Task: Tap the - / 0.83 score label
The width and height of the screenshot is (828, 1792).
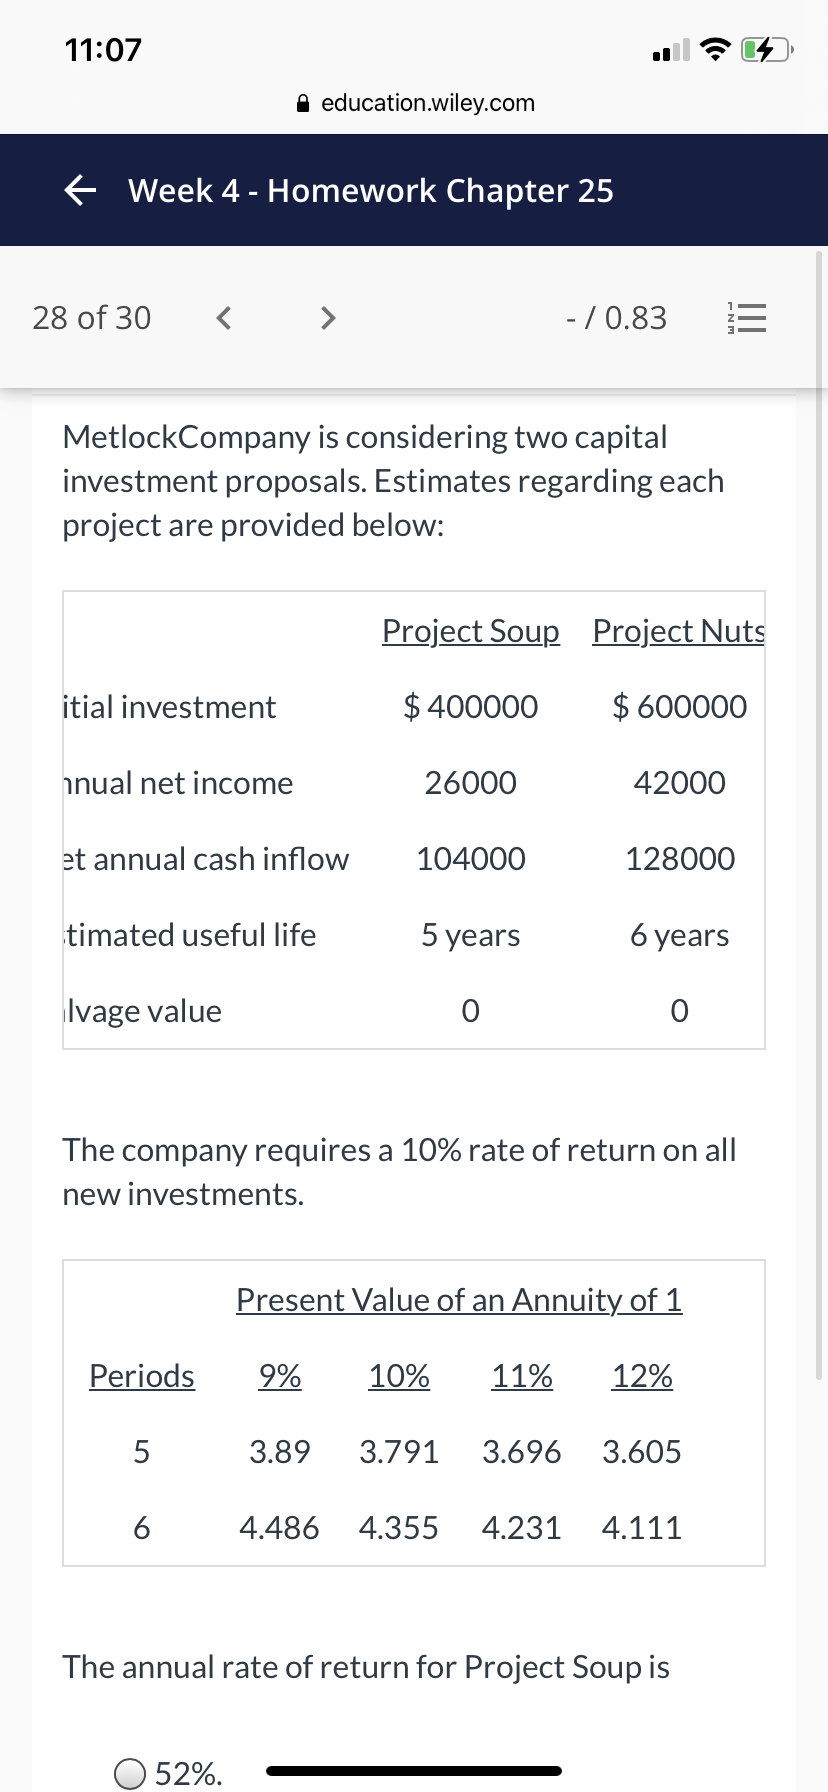Action: coord(616,318)
